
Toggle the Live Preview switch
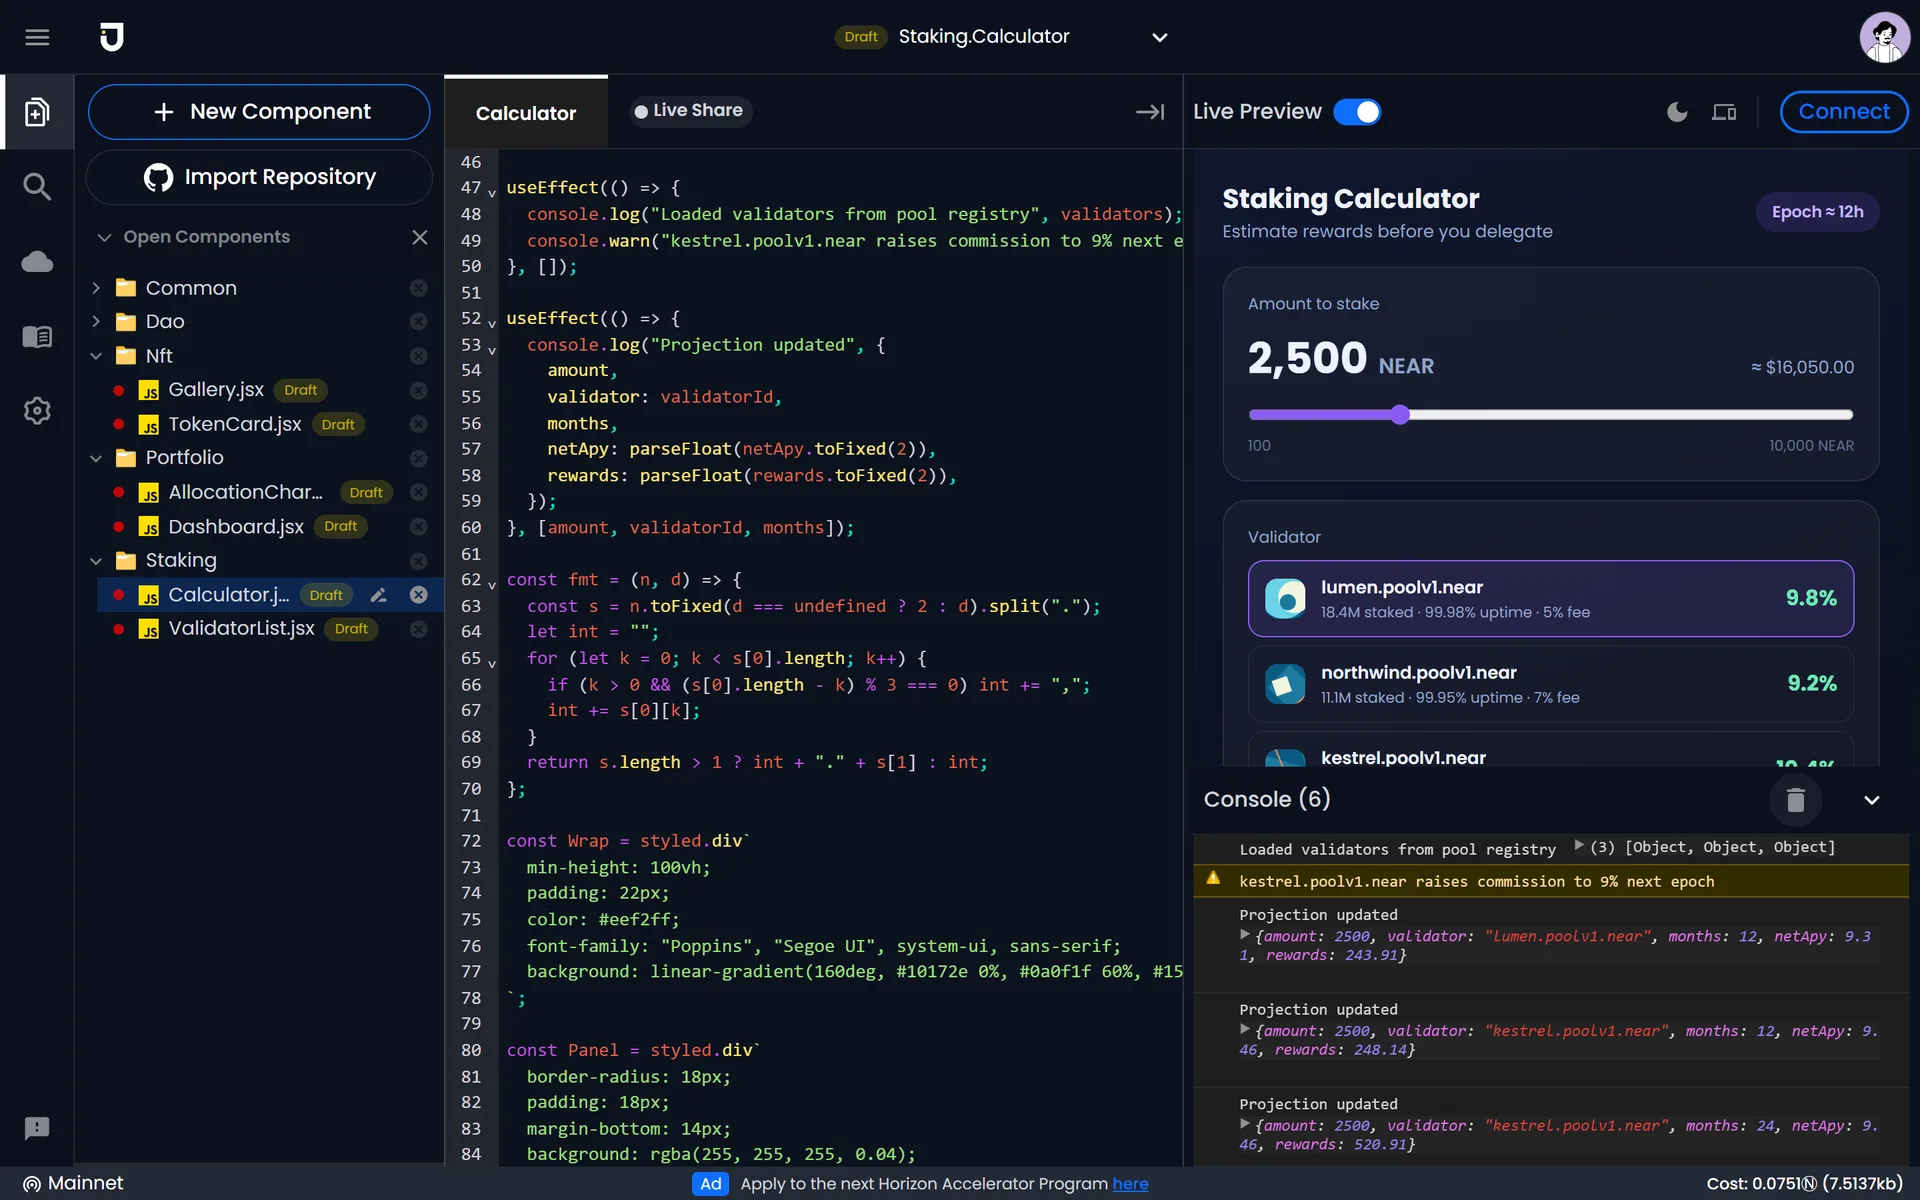pos(1357,112)
